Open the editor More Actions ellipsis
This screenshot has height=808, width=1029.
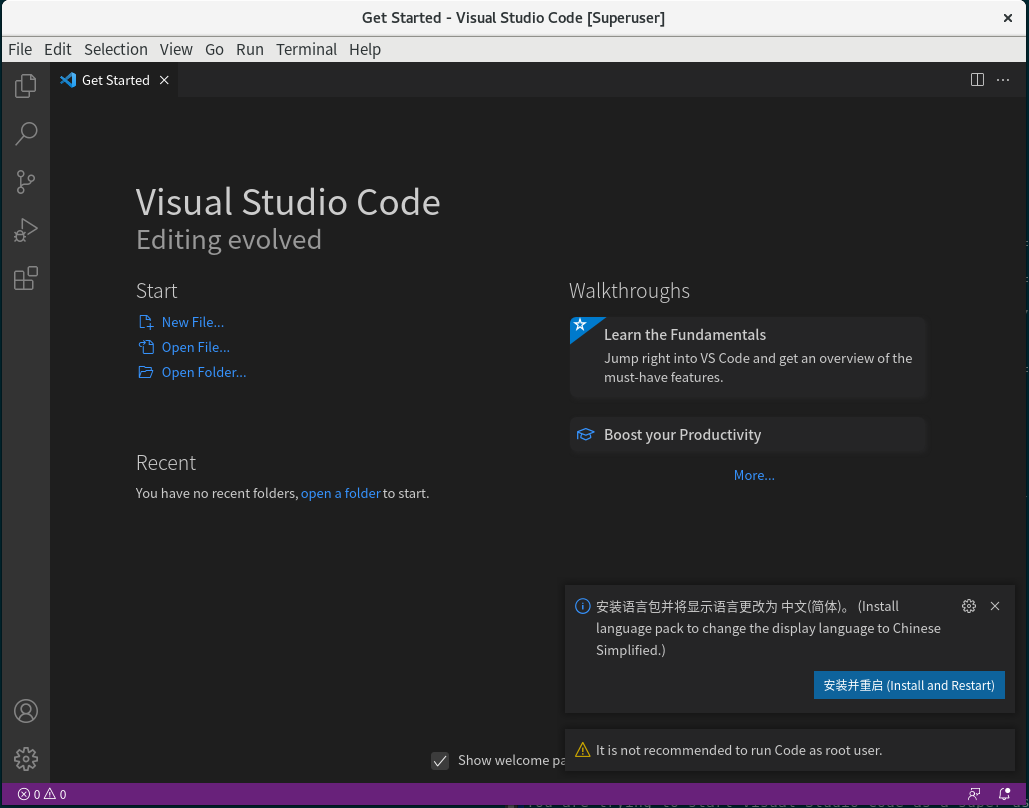[1003, 80]
